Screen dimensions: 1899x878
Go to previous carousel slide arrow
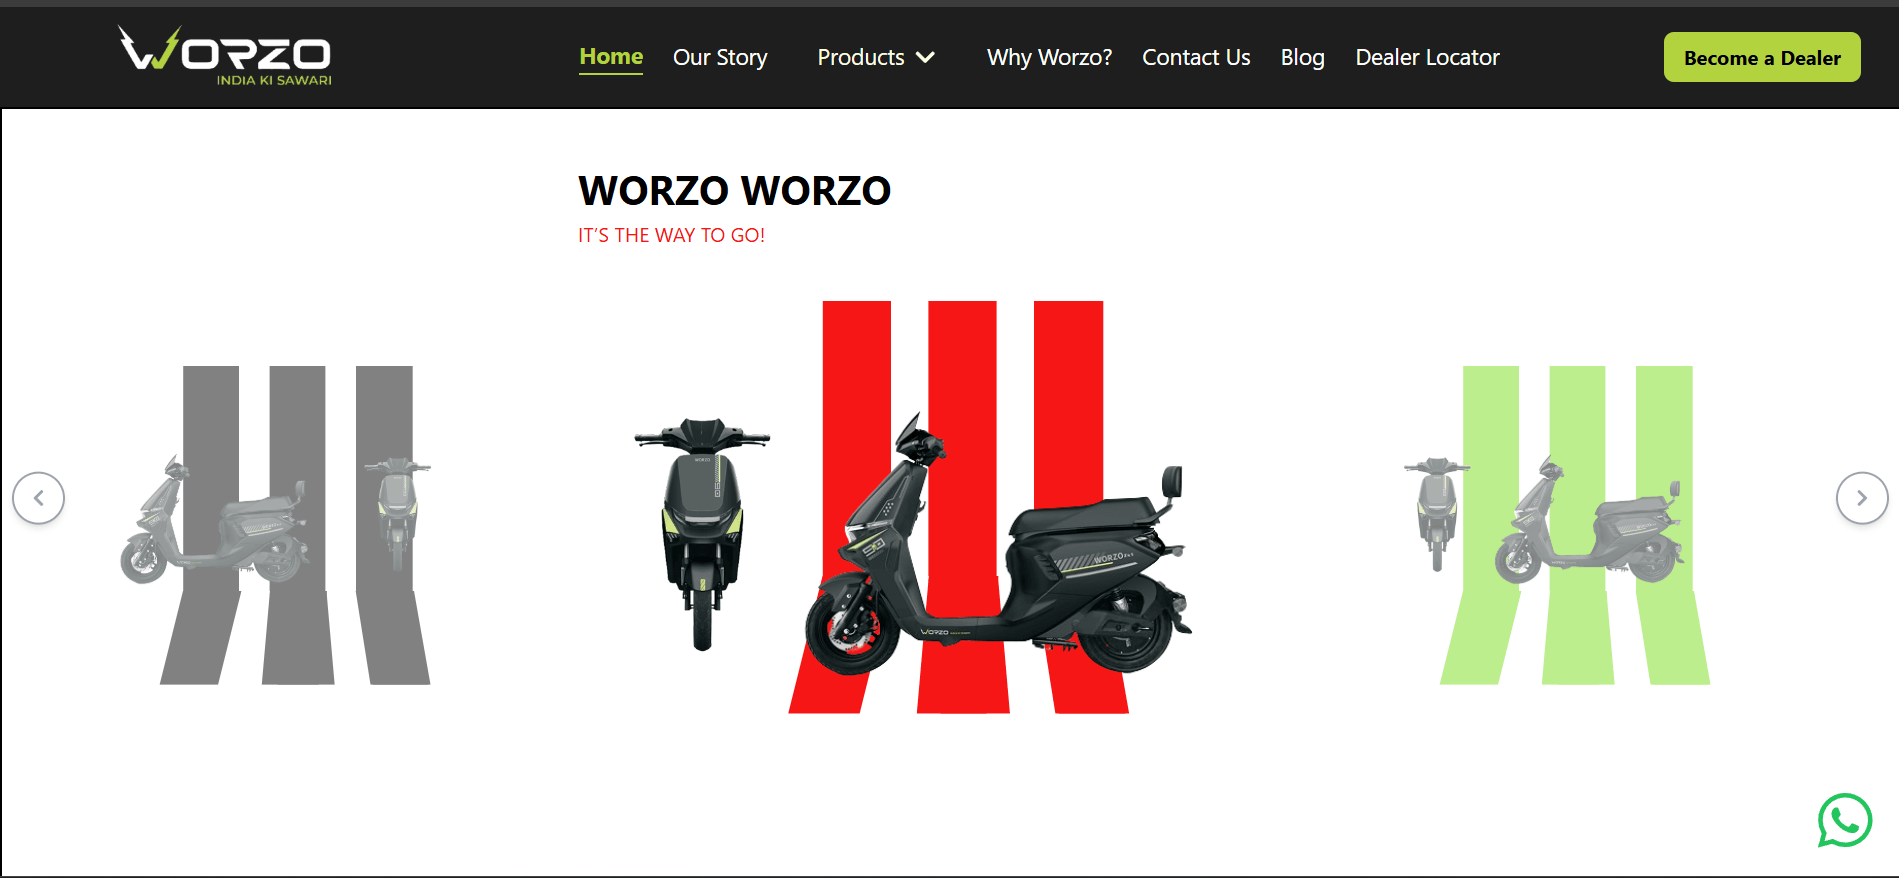pos(38,498)
